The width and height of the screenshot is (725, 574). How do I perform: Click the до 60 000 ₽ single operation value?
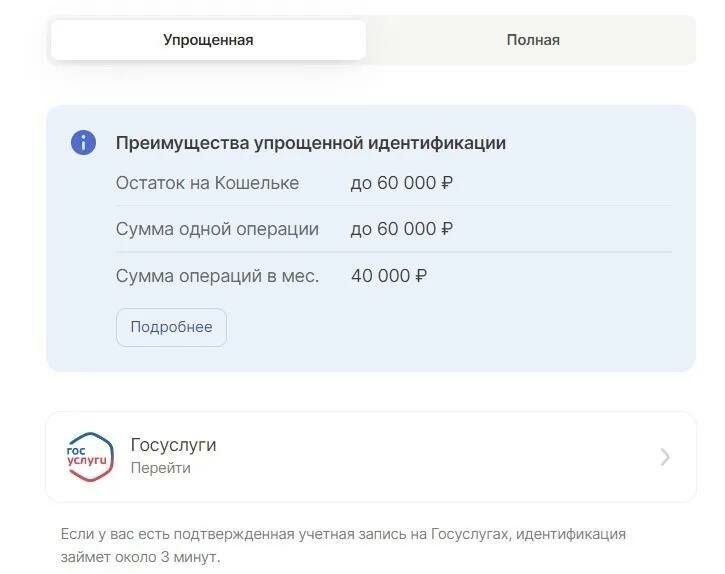(401, 229)
